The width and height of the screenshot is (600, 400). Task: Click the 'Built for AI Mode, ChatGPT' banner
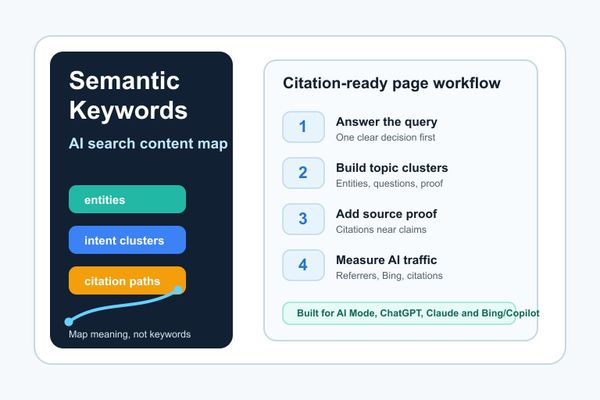coord(399,313)
